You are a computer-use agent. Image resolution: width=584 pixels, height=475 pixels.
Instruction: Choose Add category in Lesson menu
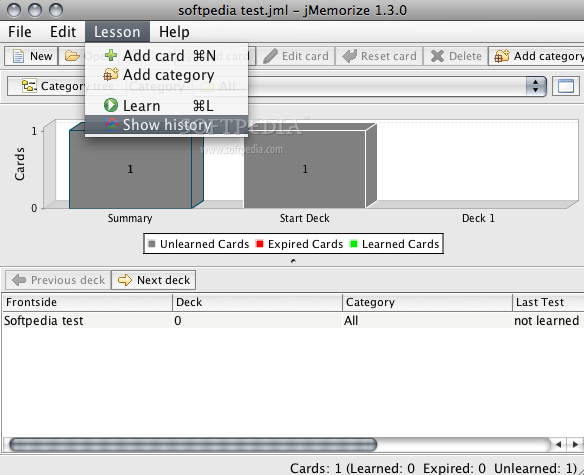pos(166,75)
